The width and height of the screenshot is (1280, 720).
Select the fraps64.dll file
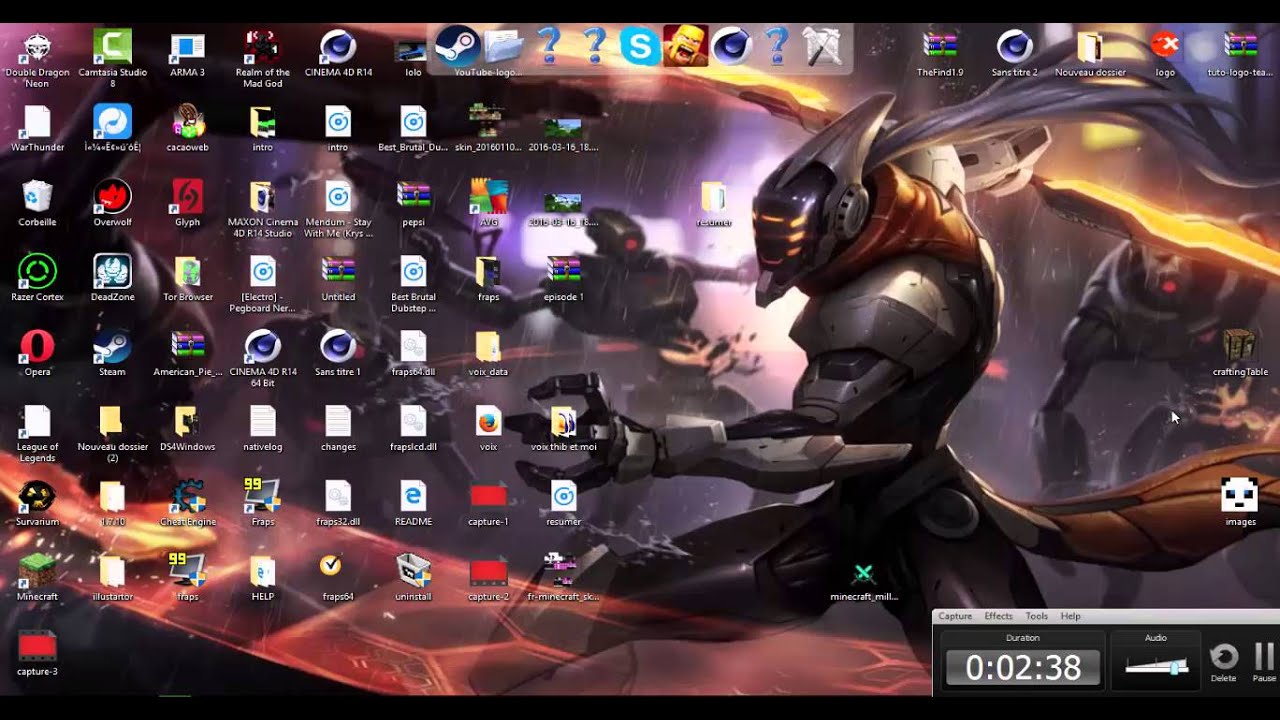pyautogui.click(x=413, y=347)
